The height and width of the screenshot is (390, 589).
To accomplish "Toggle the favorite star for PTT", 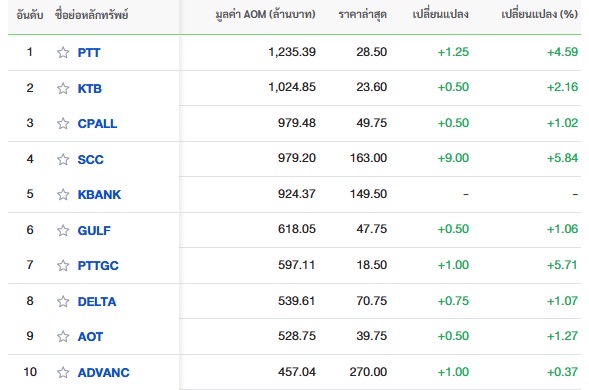I will coord(63,52).
